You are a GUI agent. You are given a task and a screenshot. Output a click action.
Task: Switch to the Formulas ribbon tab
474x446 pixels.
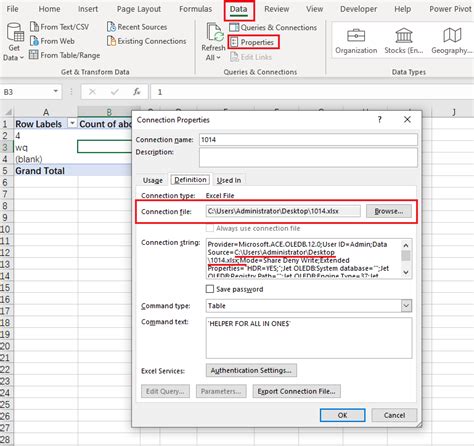pyautogui.click(x=195, y=9)
